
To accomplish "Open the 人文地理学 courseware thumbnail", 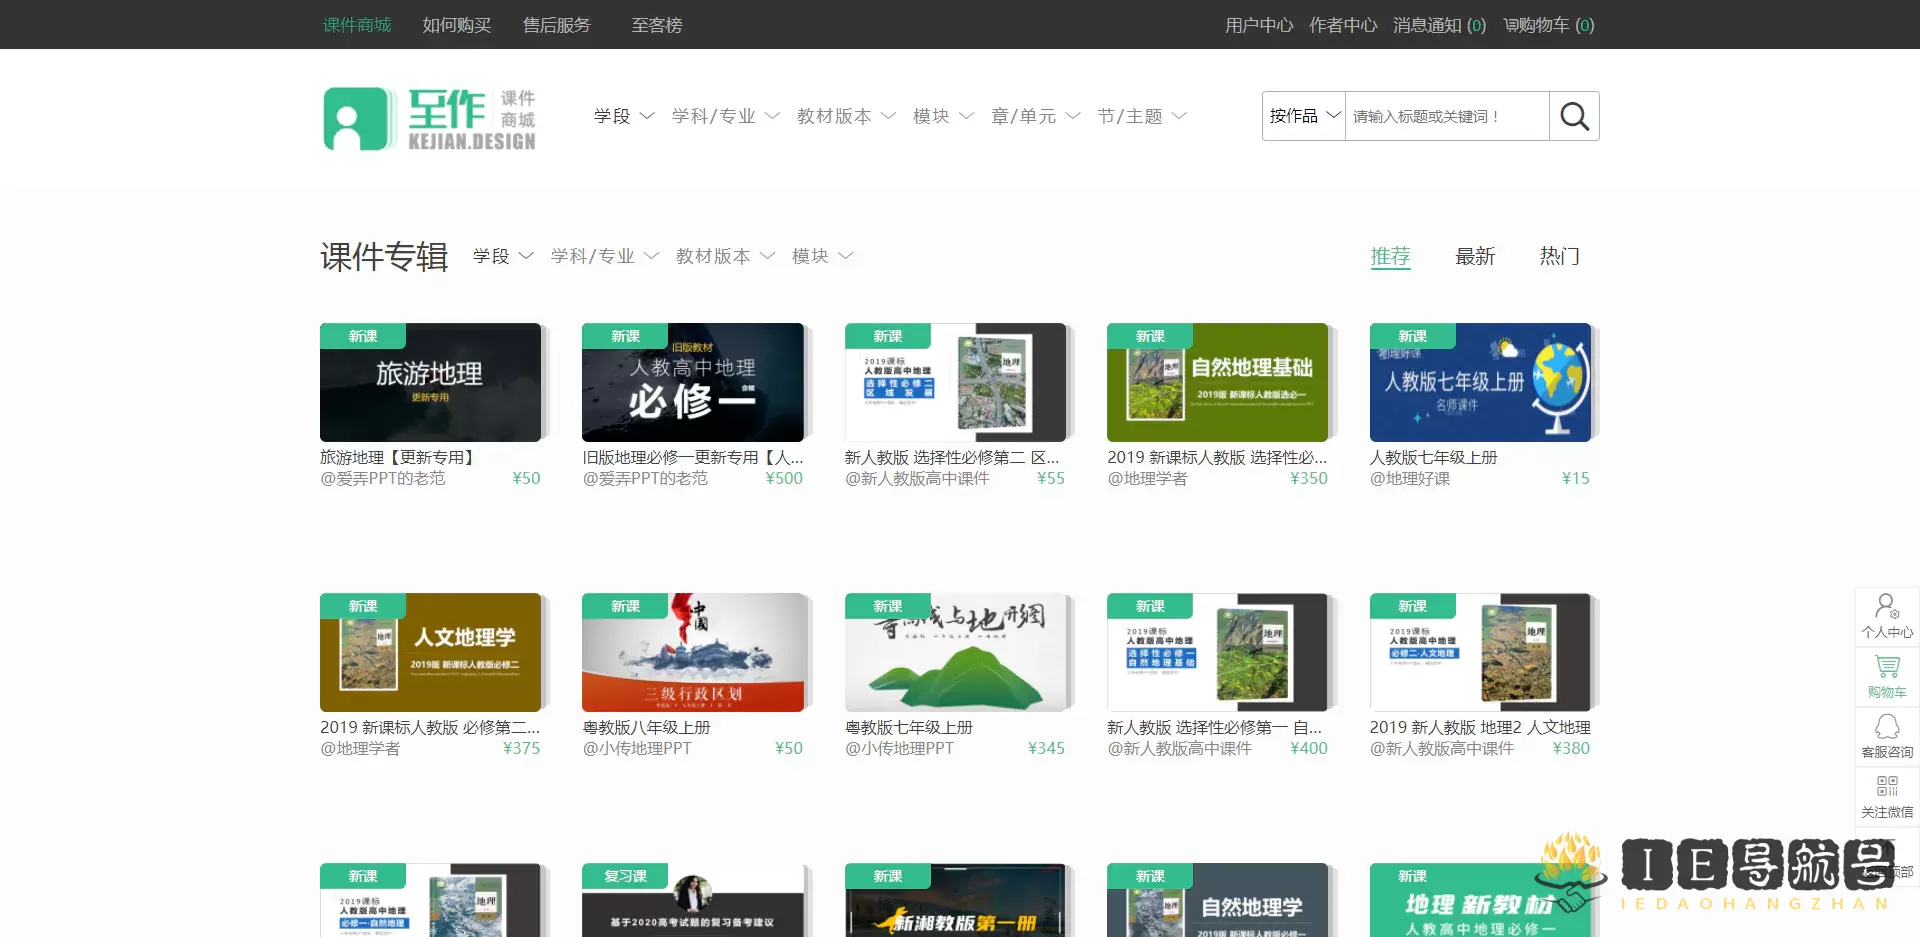I will pyautogui.click(x=430, y=652).
